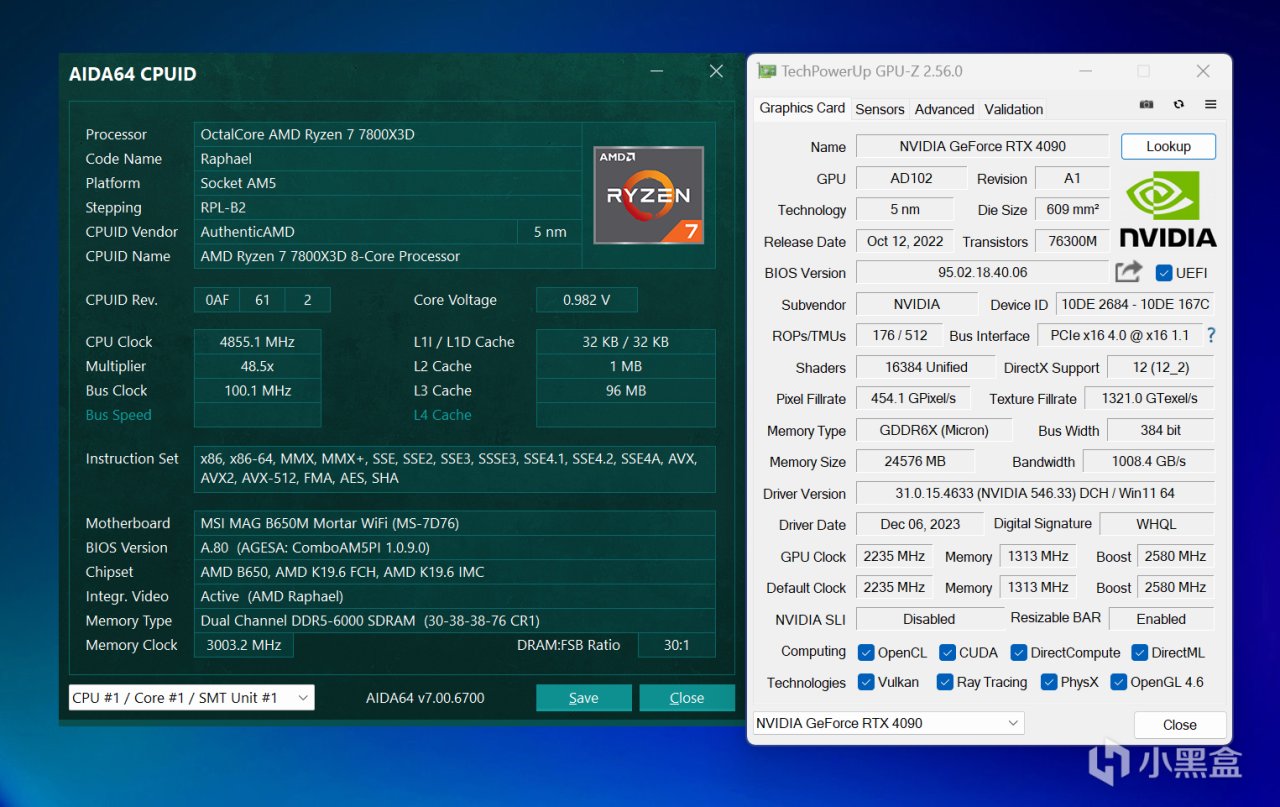The image size is (1280, 807).
Task: Toggle the UEFI checkbox
Action: [x=1164, y=272]
